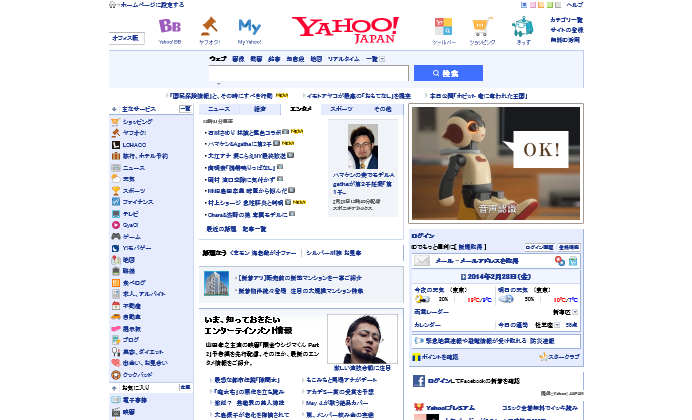This screenshot has width=692, height=420.
Task: Toggle the お気に入り section arrow
Action: click(x=114, y=388)
